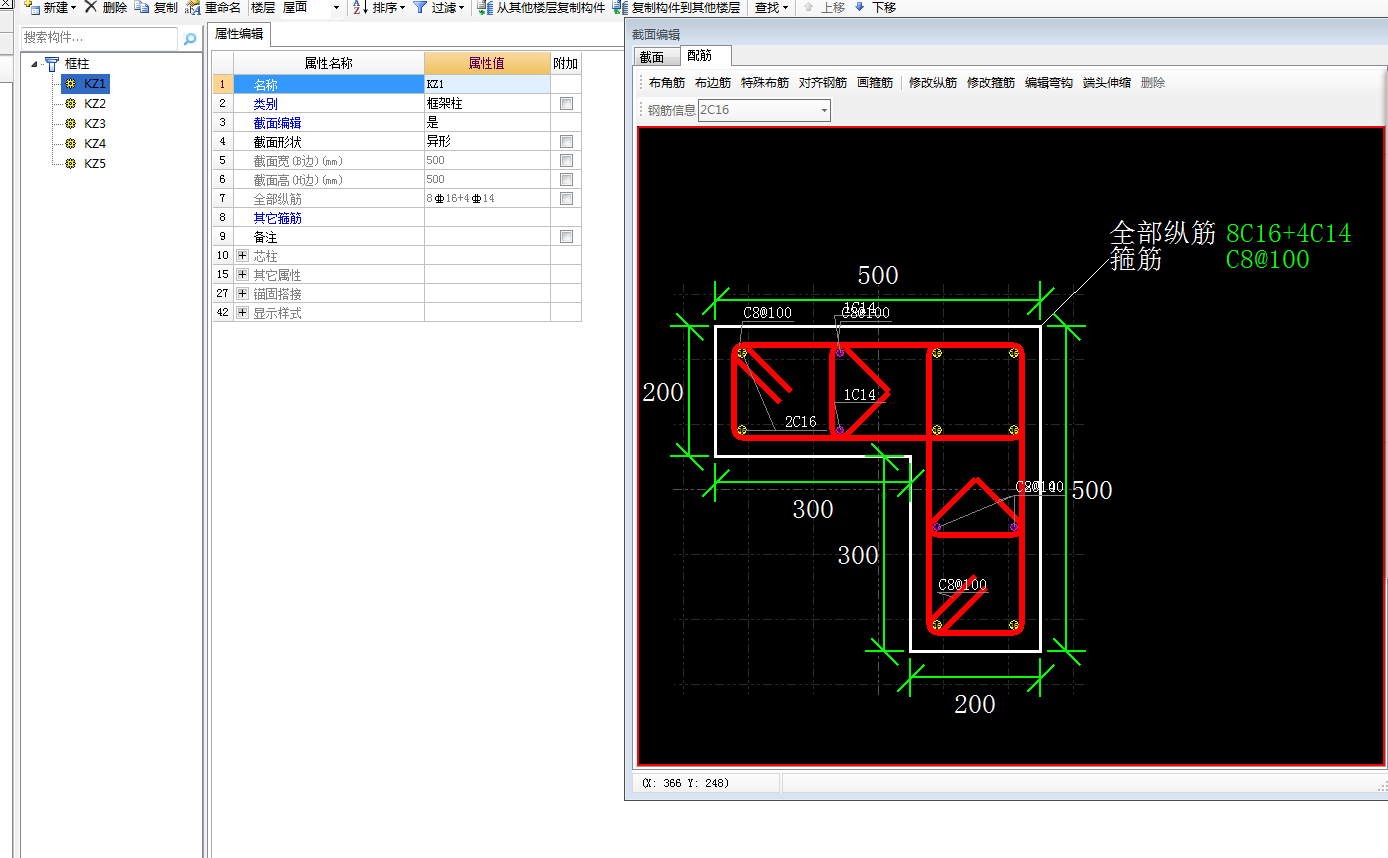Screen dimensions: 1388x858
Task: Click the 2C16 annotation in the drawing
Action: 800,422
